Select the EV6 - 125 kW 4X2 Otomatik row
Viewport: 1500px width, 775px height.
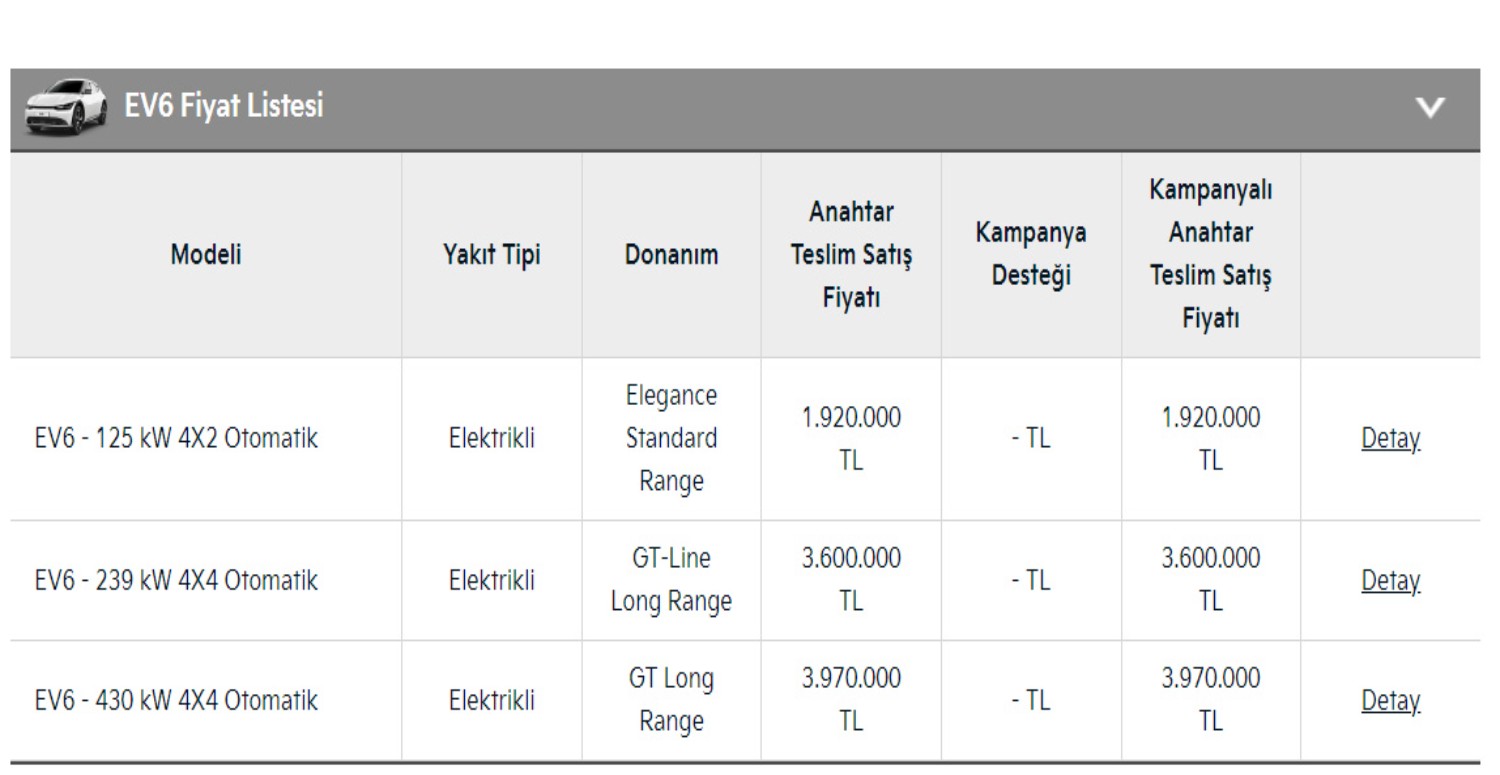click(176, 439)
